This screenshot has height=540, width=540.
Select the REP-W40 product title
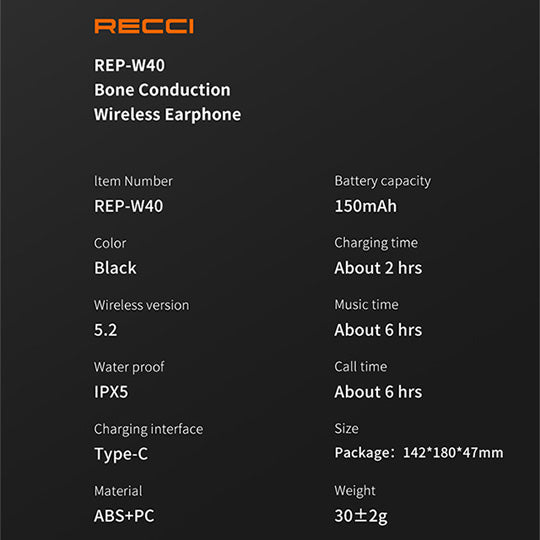pos(129,65)
